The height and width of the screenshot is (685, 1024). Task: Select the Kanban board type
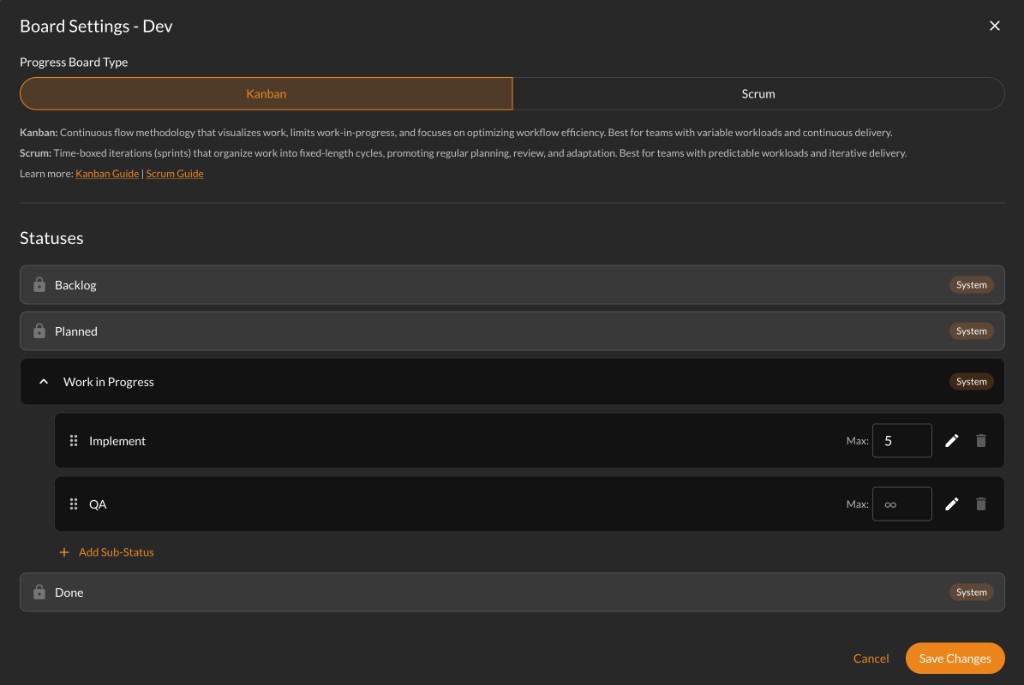point(266,93)
